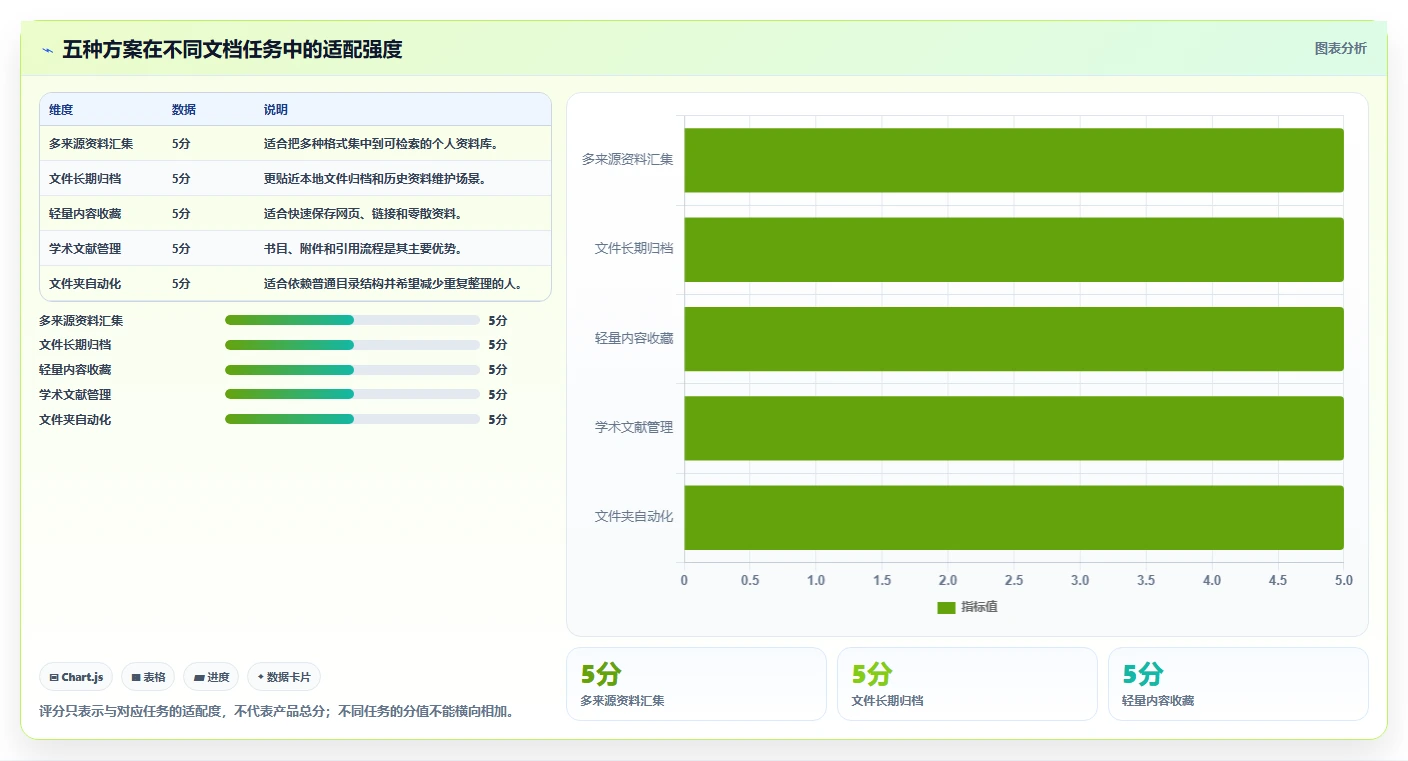This screenshot has height=761, width=1408.
Task: Click the 多来源资料汇集 chart bar
Action: (x=1014, y=160)
